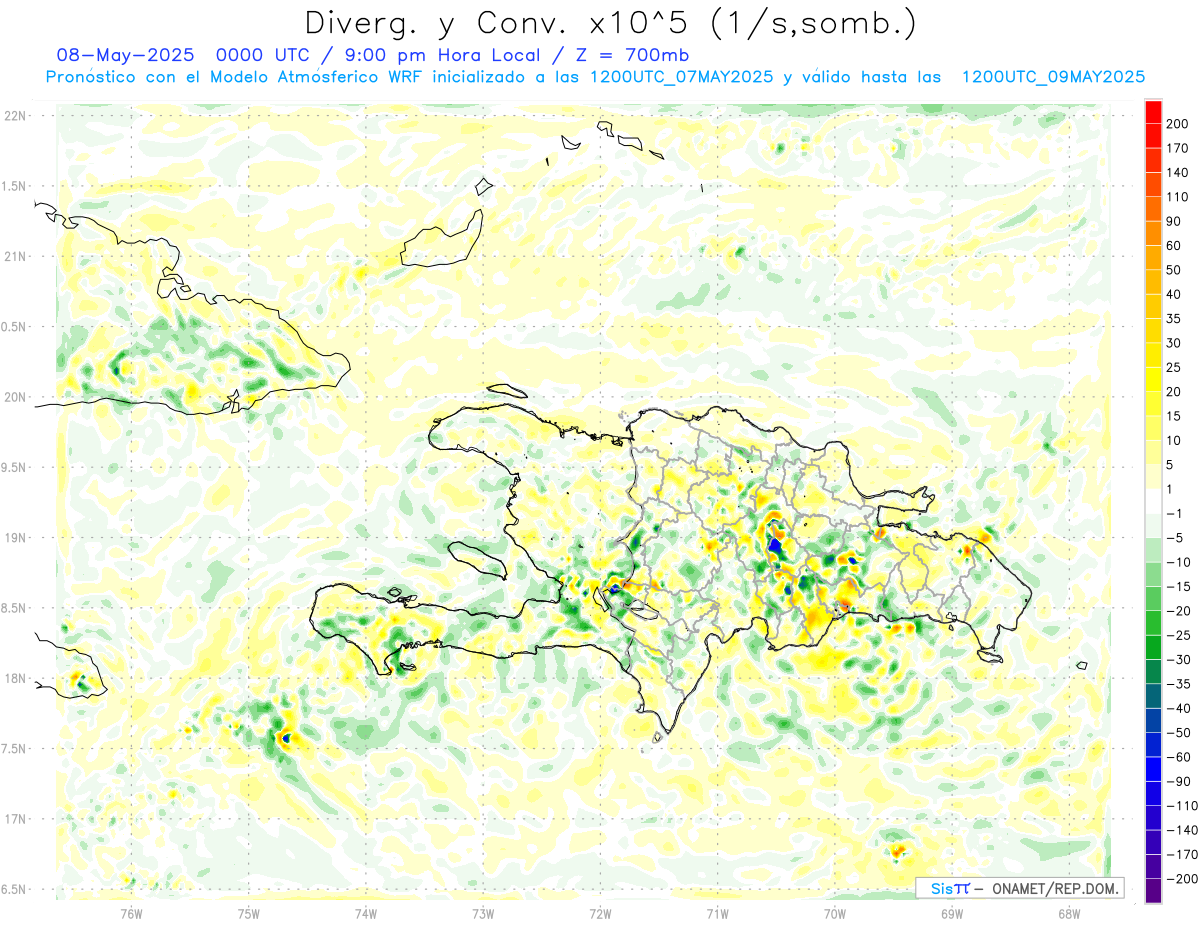Click the colorbar value '-200' at bottom

(1181, 880)
